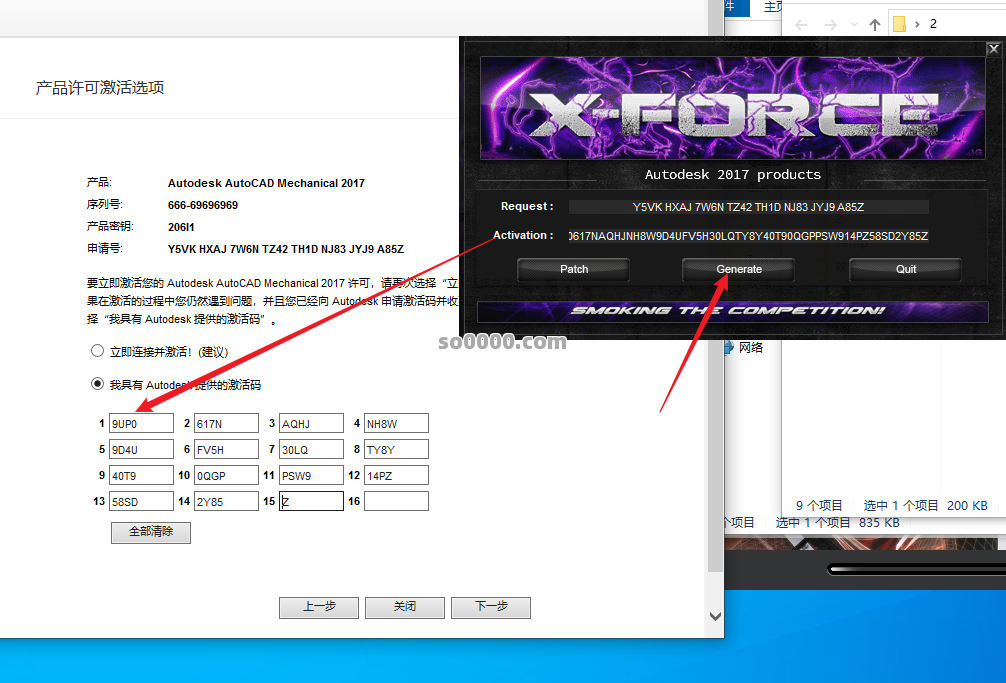Click activation code field 13 containing 58SD
The width and height of the screenshot is (1006, 683).
pyautogui.click(x=141, y=502)
